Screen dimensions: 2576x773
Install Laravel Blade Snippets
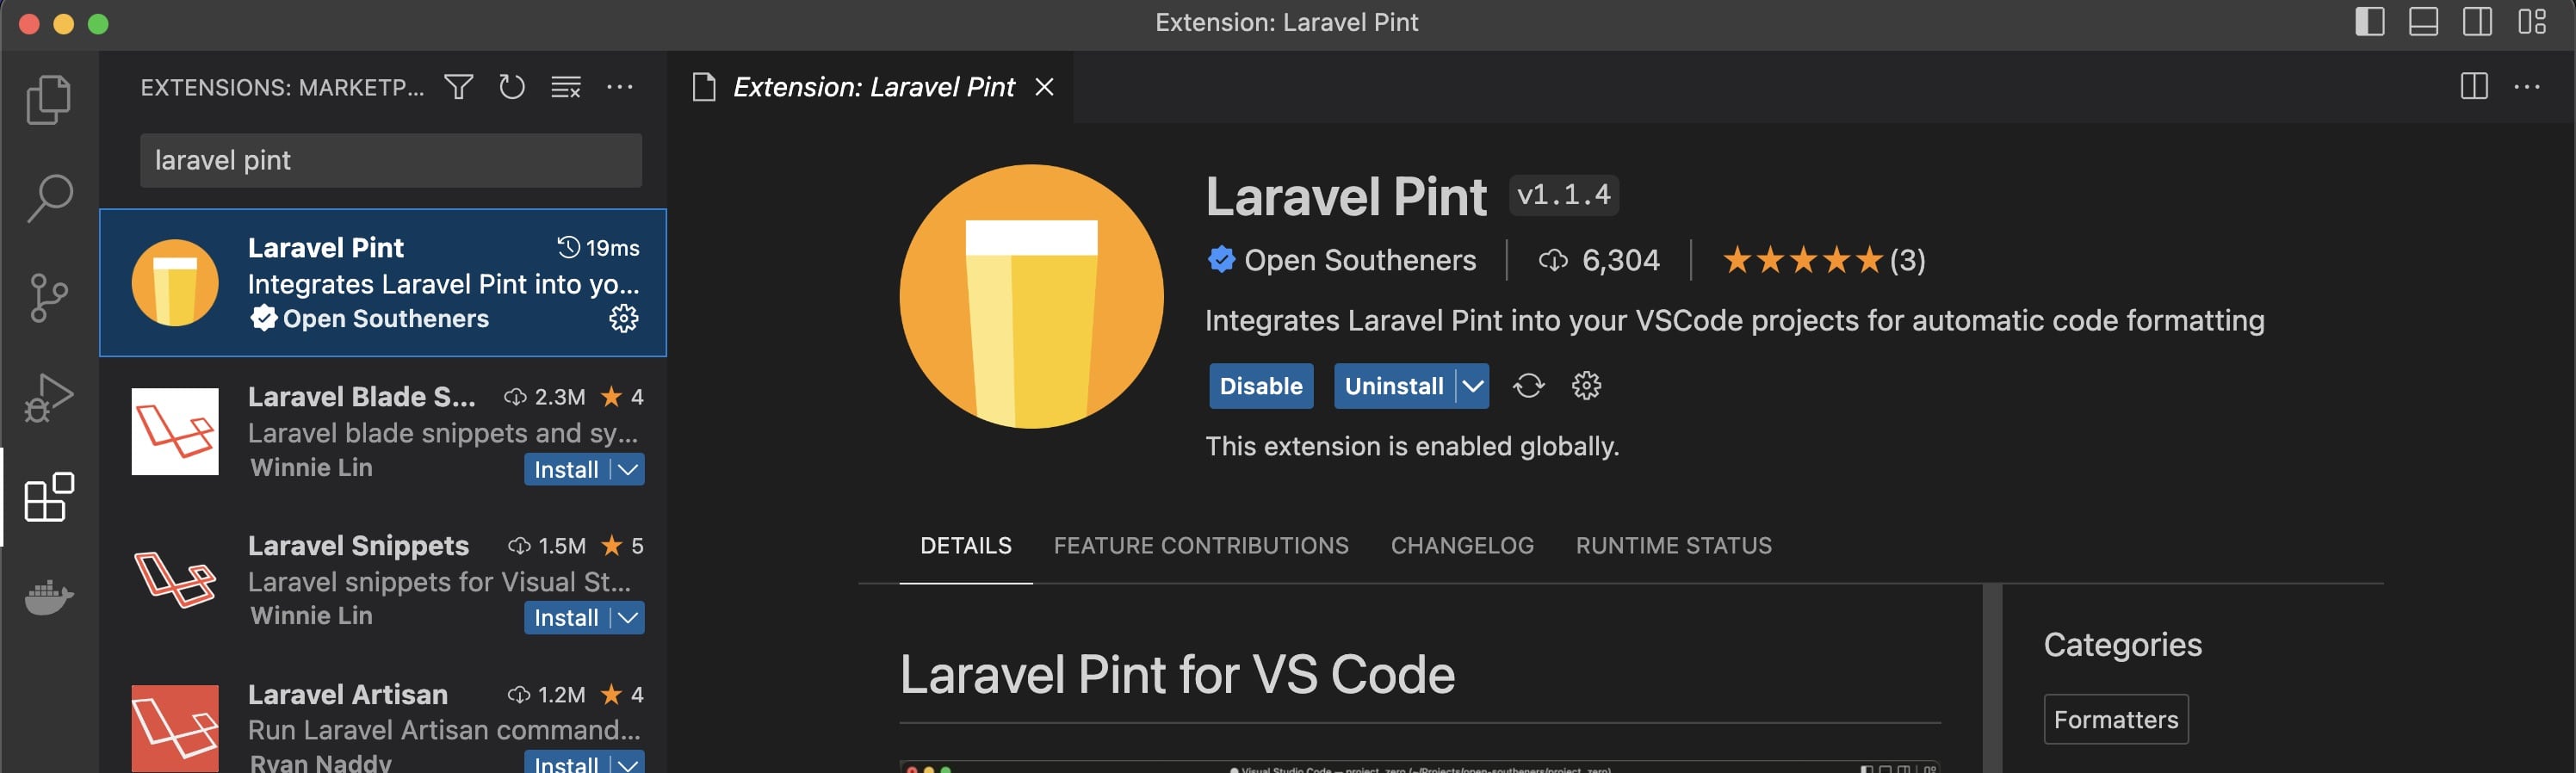point(566,469)
